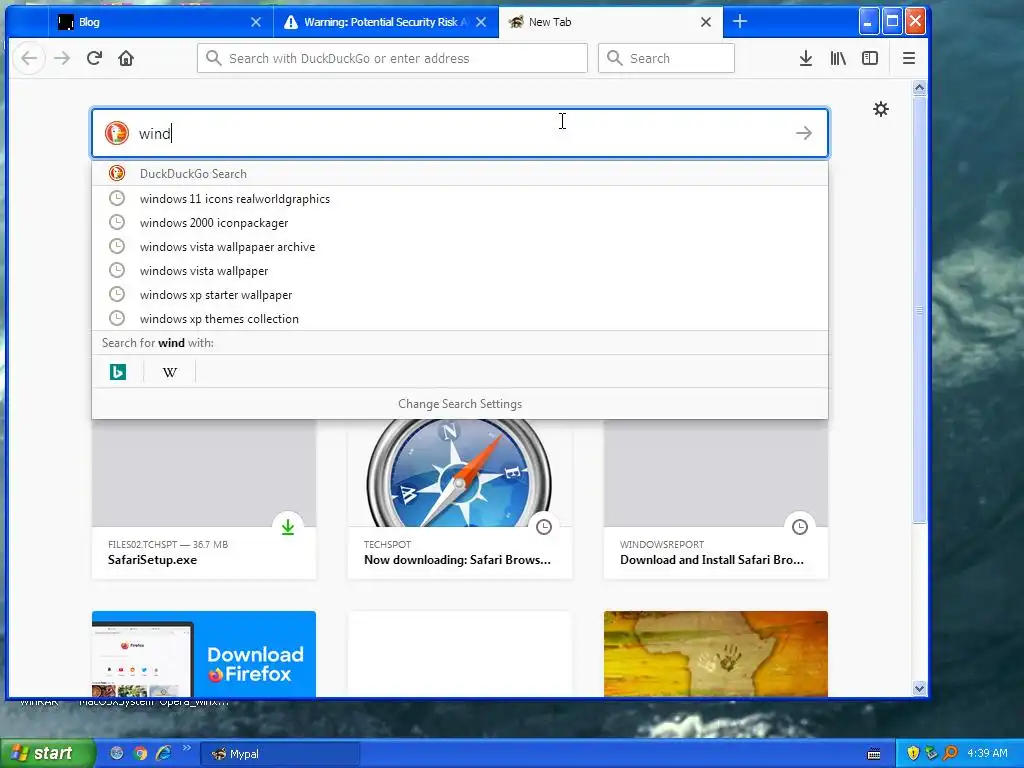Submit search with the arrow in search box
This screenshot has height=768, width=1024.
804,133
